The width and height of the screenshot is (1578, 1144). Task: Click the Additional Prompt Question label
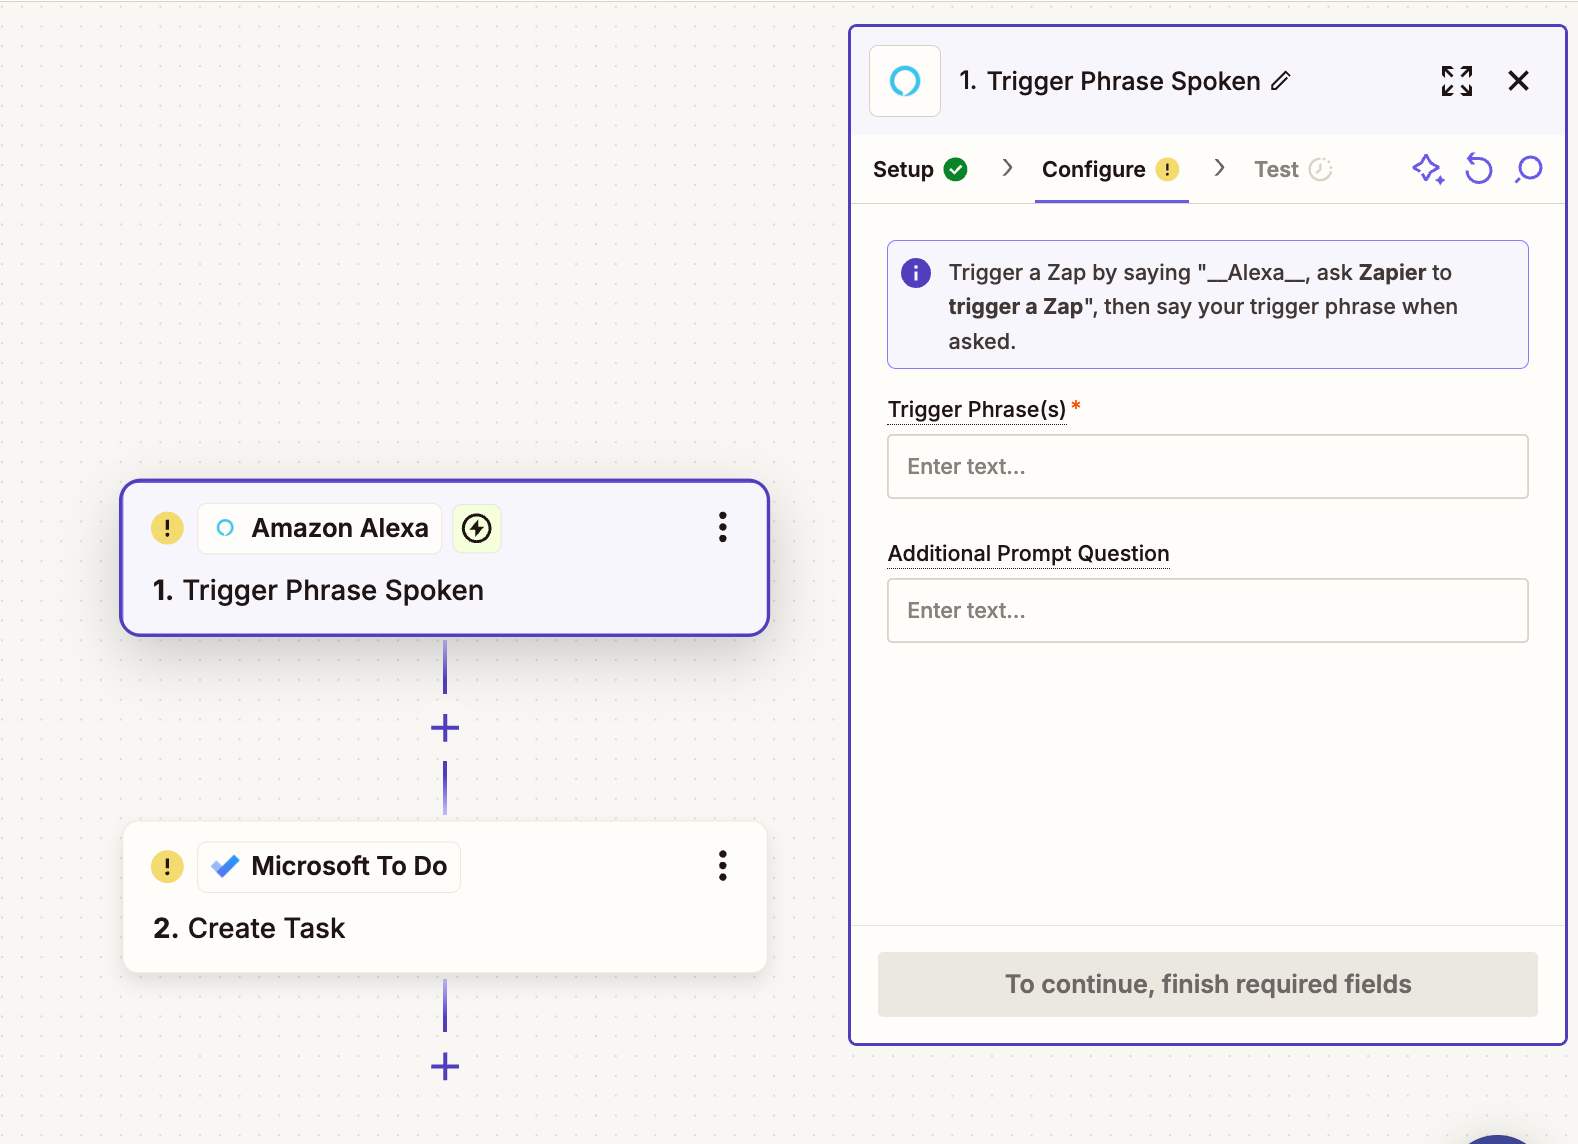[x=1028, y=554]
